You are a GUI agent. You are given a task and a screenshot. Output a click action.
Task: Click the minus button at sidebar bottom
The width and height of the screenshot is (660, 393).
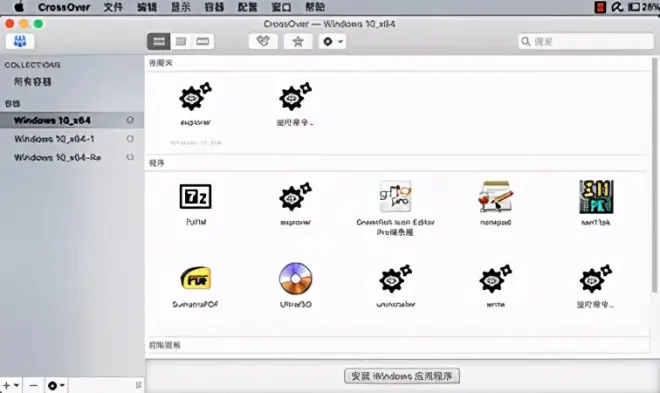coord(33,385)
